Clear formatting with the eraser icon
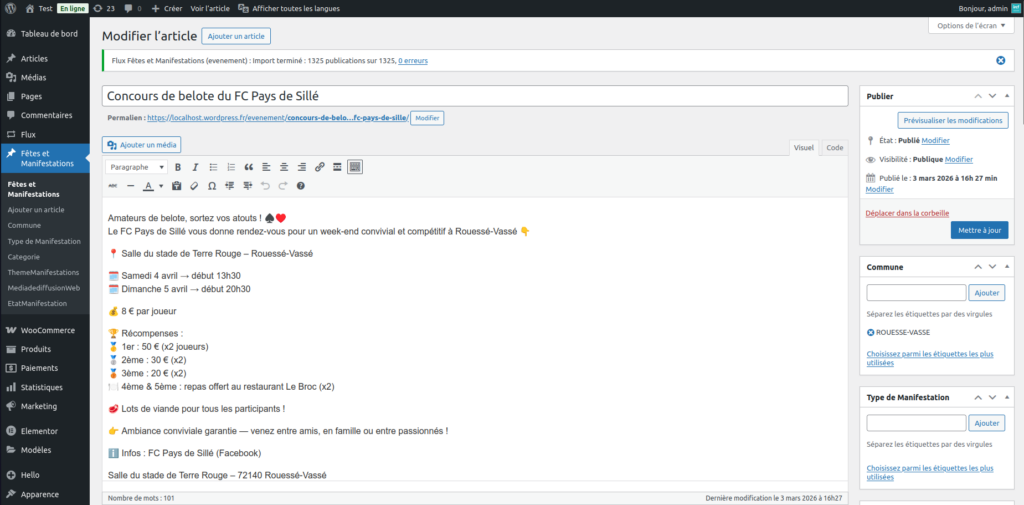The image size is (1024, 505). (194, 186)
